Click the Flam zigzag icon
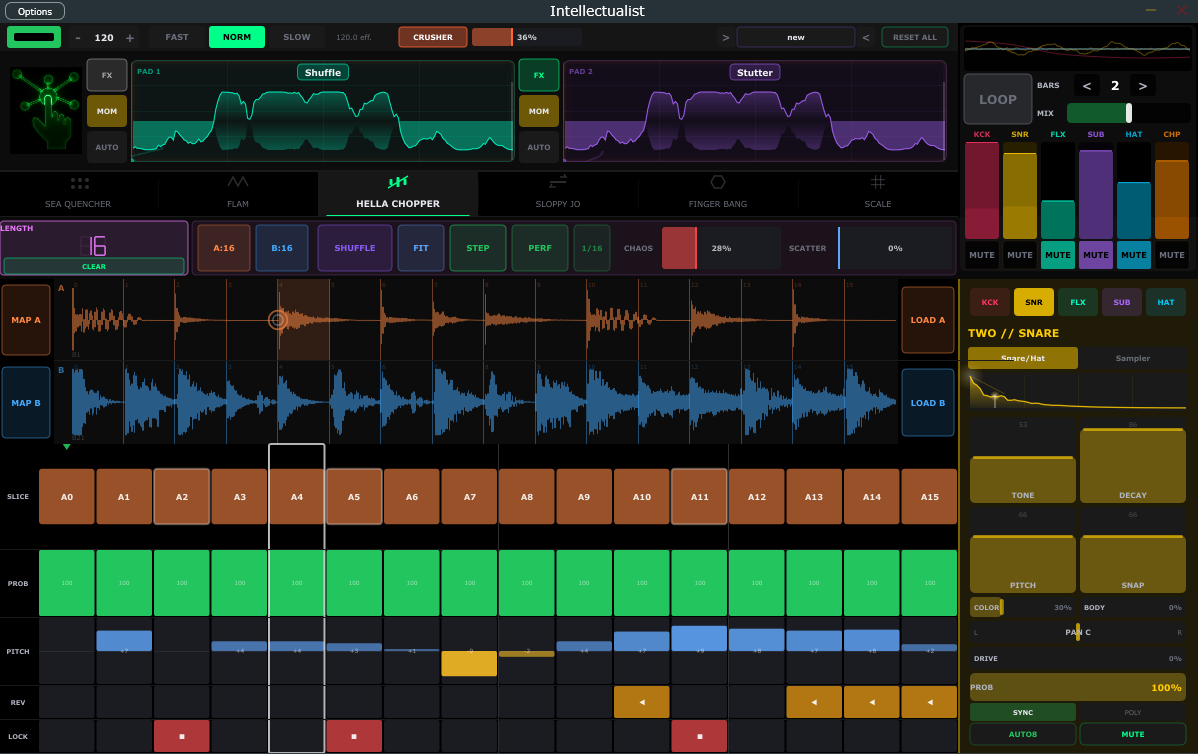The height and width of the screenshot is (754, 1198). click(238, 182)
